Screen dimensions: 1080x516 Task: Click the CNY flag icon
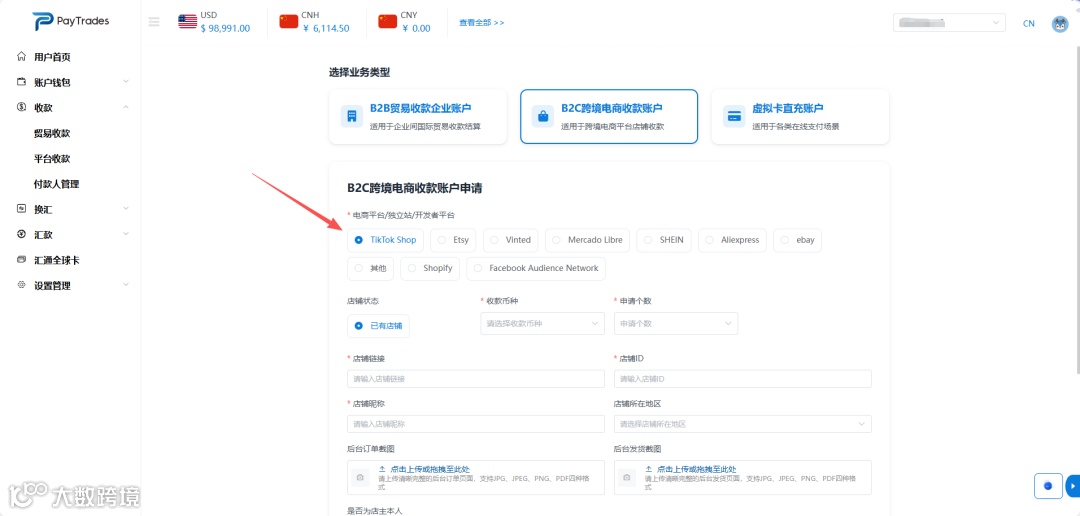point(388,21)
